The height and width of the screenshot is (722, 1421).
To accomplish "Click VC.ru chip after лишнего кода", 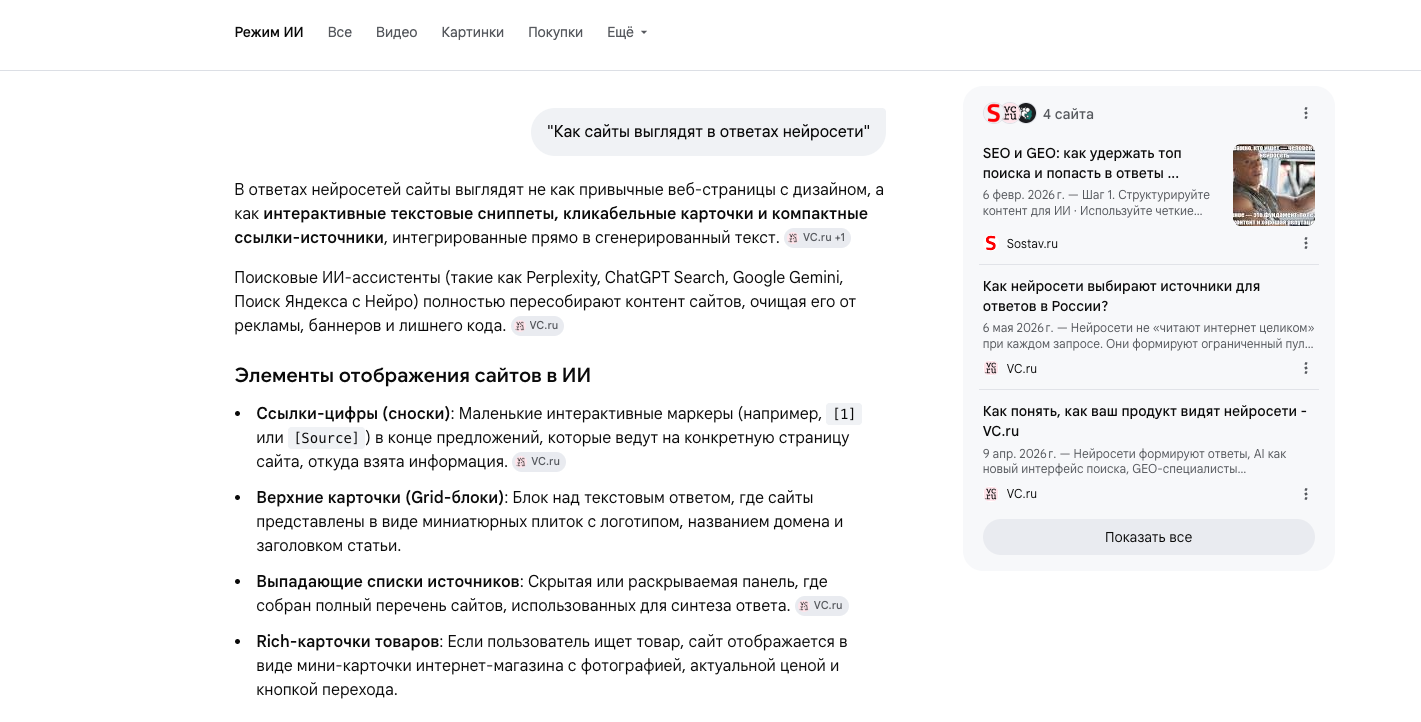I will click(x=538, y=326).
